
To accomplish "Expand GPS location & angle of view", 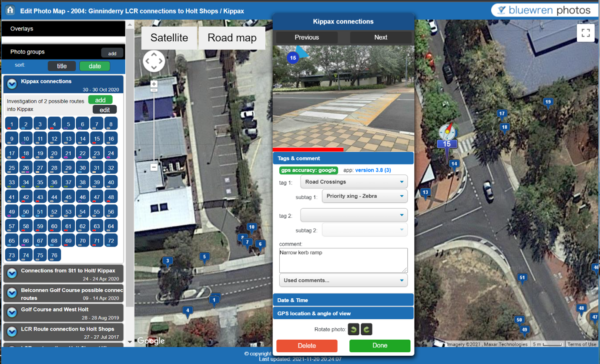I will pos(343,313).
